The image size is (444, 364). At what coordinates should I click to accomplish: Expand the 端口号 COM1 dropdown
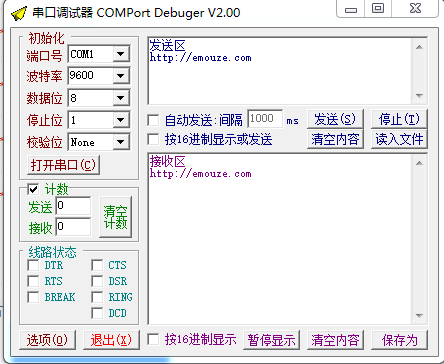coord(121,54)
